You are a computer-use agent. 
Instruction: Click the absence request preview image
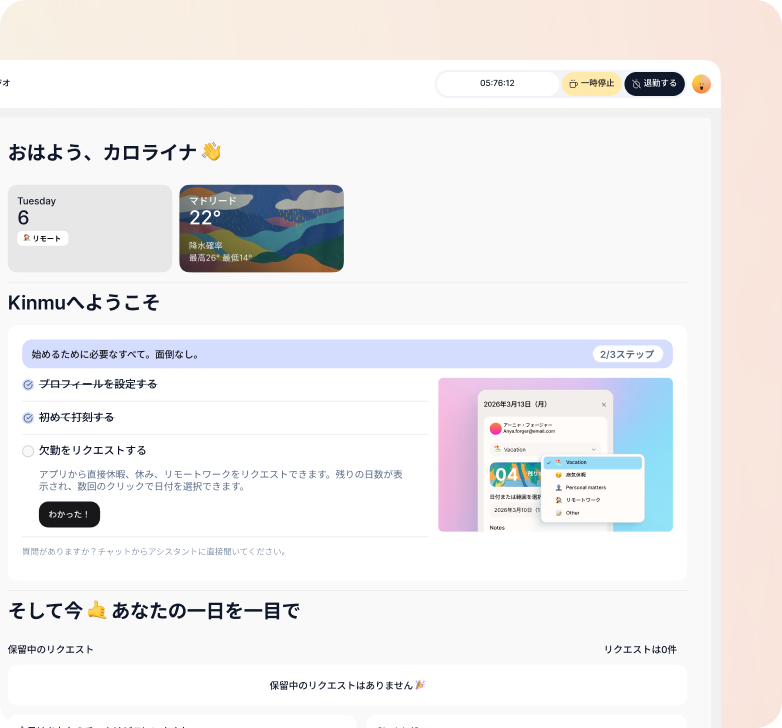click(555, 455)
